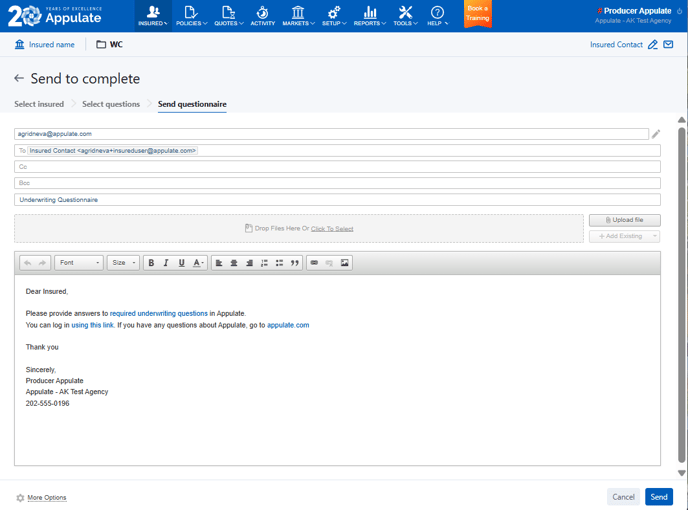Click the WC folder icon
The width and height of the screenshot is (688, 510).
point(101,44)
